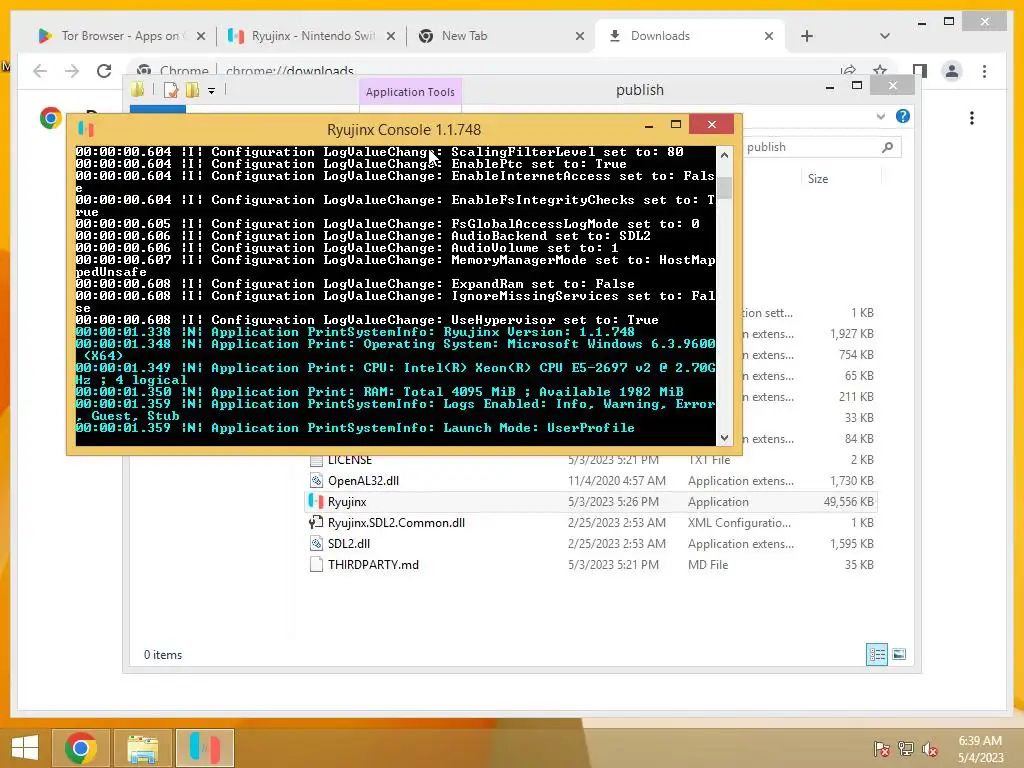Click the SDL2.dll file icon

(316, 543)
